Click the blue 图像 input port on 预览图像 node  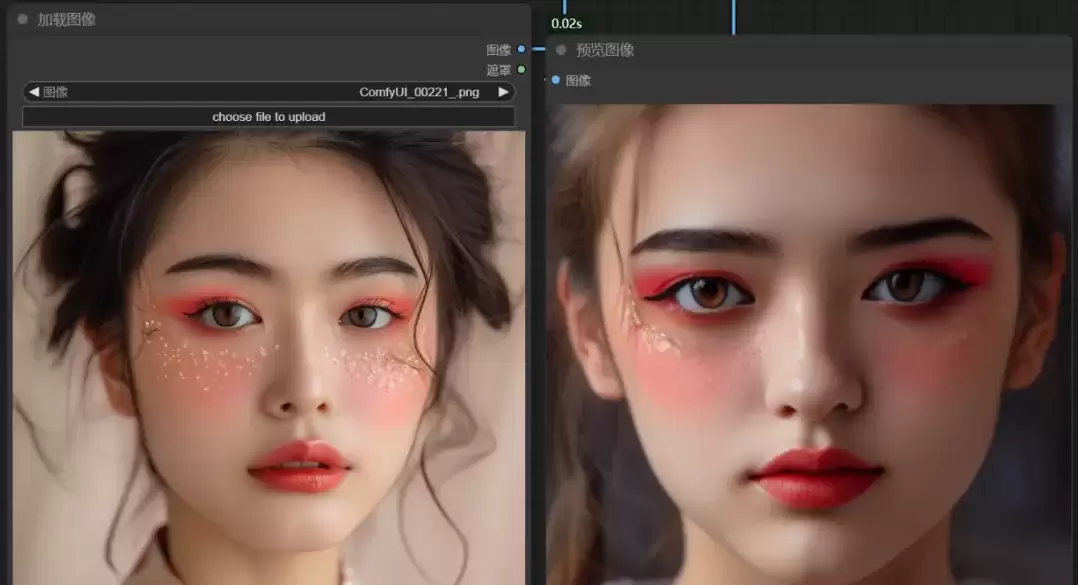pos(556,80)
